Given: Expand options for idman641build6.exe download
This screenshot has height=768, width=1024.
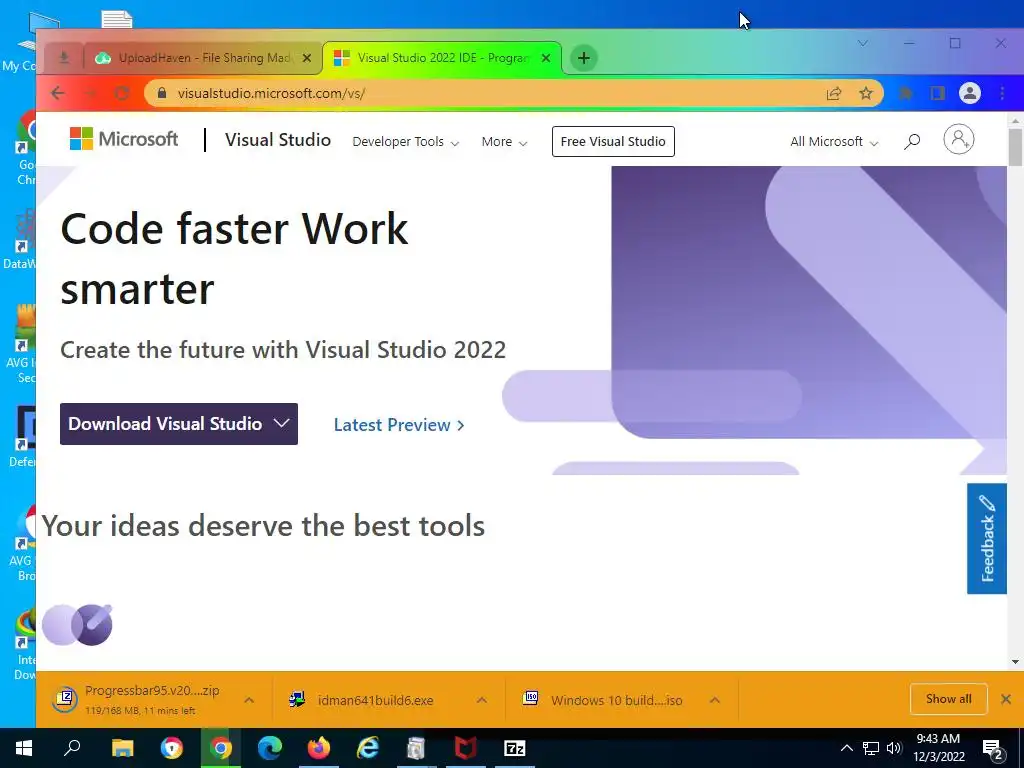Looking at the screenshot, I should [481, 699].
